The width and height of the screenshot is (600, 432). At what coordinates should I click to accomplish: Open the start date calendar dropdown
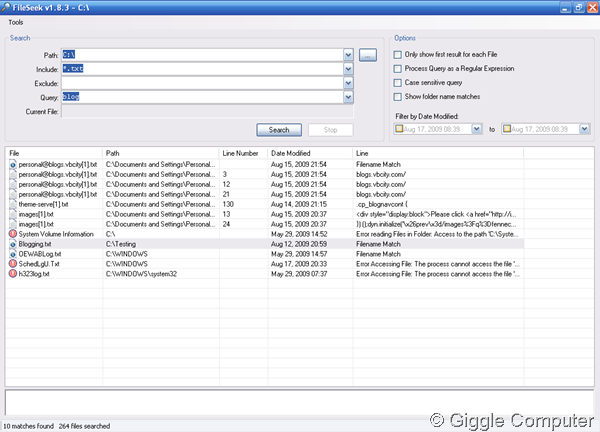tap(476, 129)
